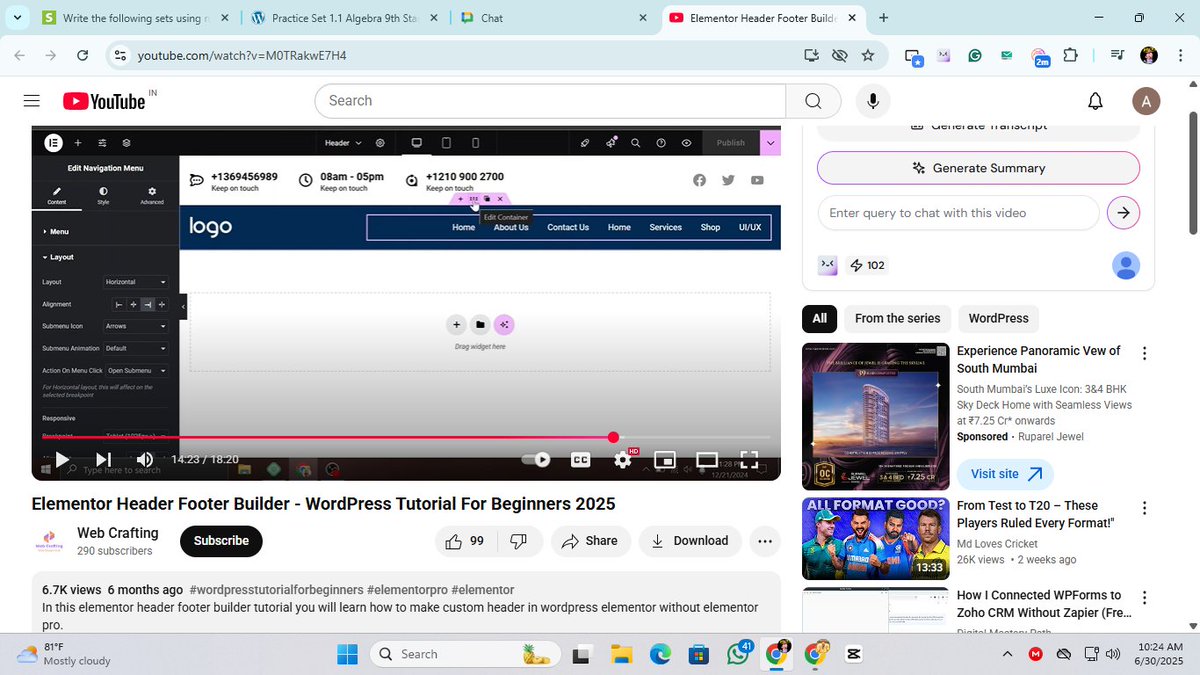Open more actions below the video
The height and width of the screenshot is (675, 1200).
[765, 541]
